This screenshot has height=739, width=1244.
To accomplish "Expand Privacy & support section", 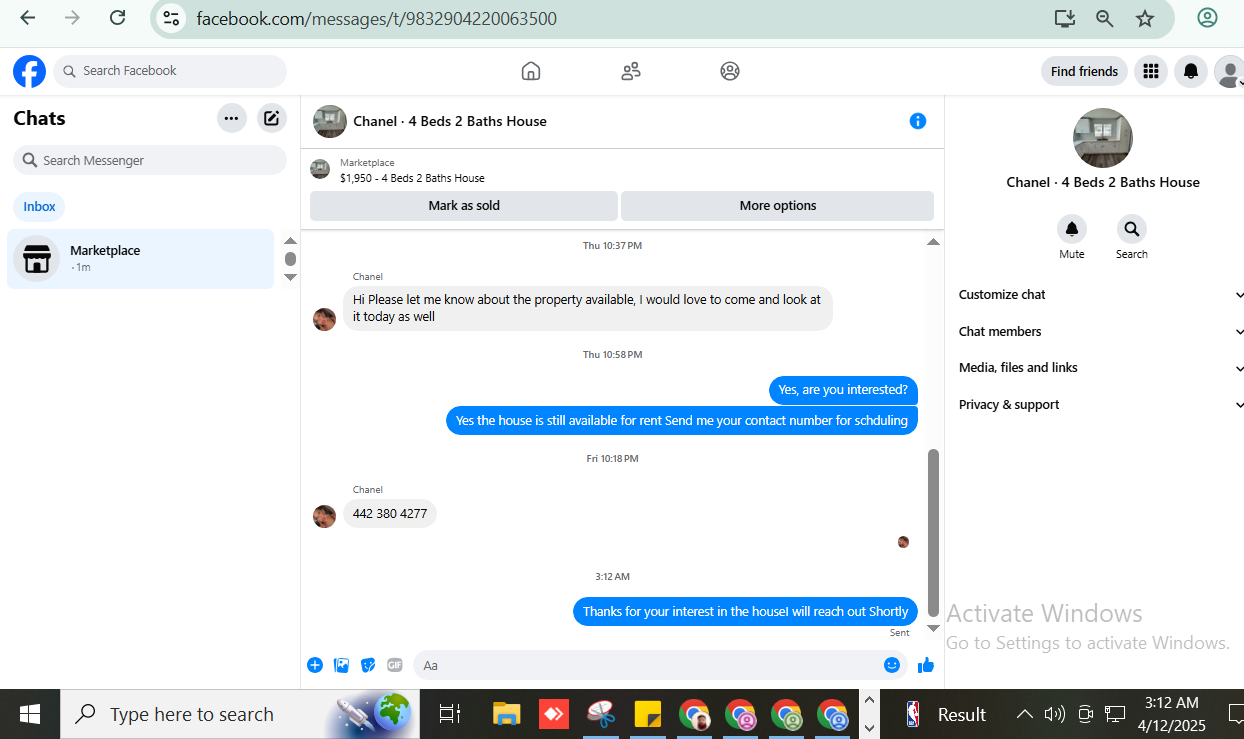I will click(x=1100, y=405).
